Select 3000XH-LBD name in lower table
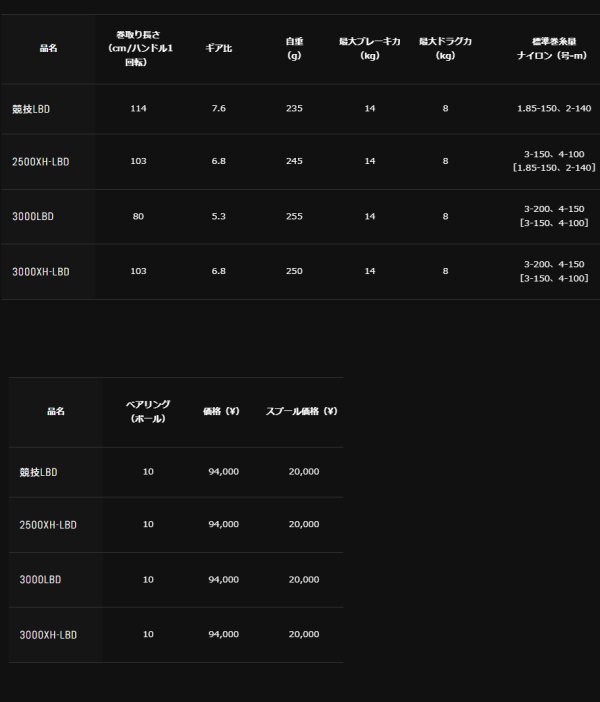This screenshot has width=600, height=702. coord(48,635)
